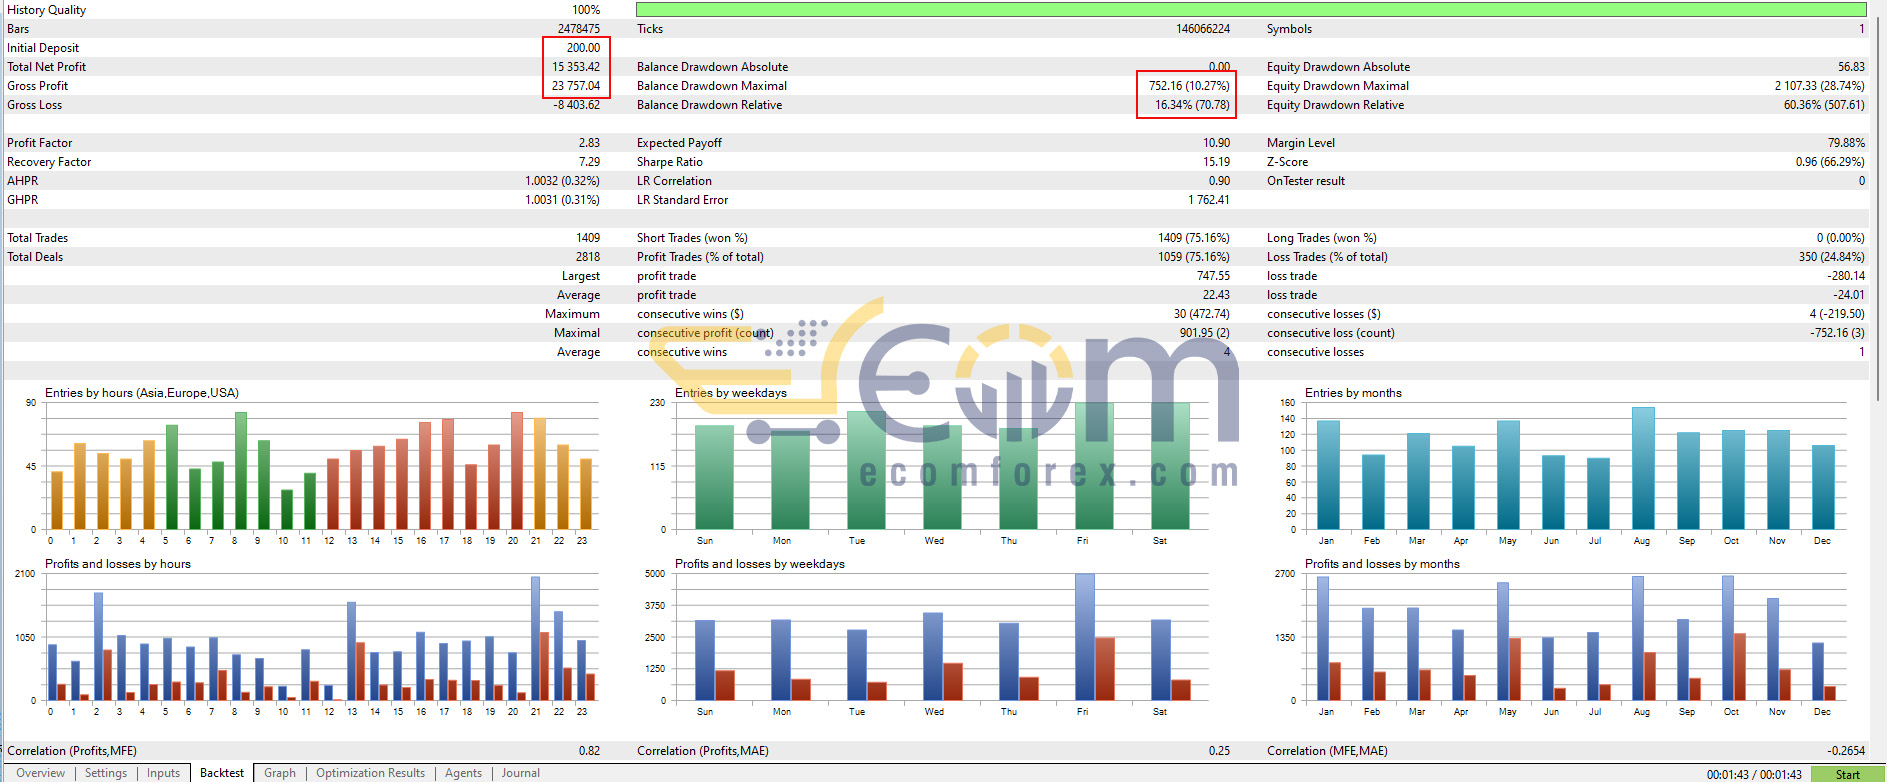The image size is (1888, 782).
Task: Click the Entries by months chart title
Action: [1353, 393]
